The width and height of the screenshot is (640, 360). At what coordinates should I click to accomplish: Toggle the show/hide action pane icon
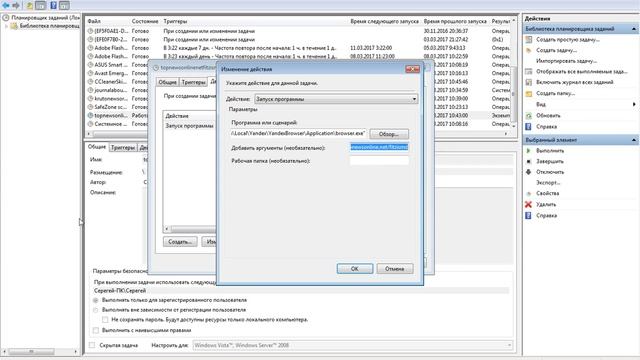pyautogui.click(x=64, y=5)
